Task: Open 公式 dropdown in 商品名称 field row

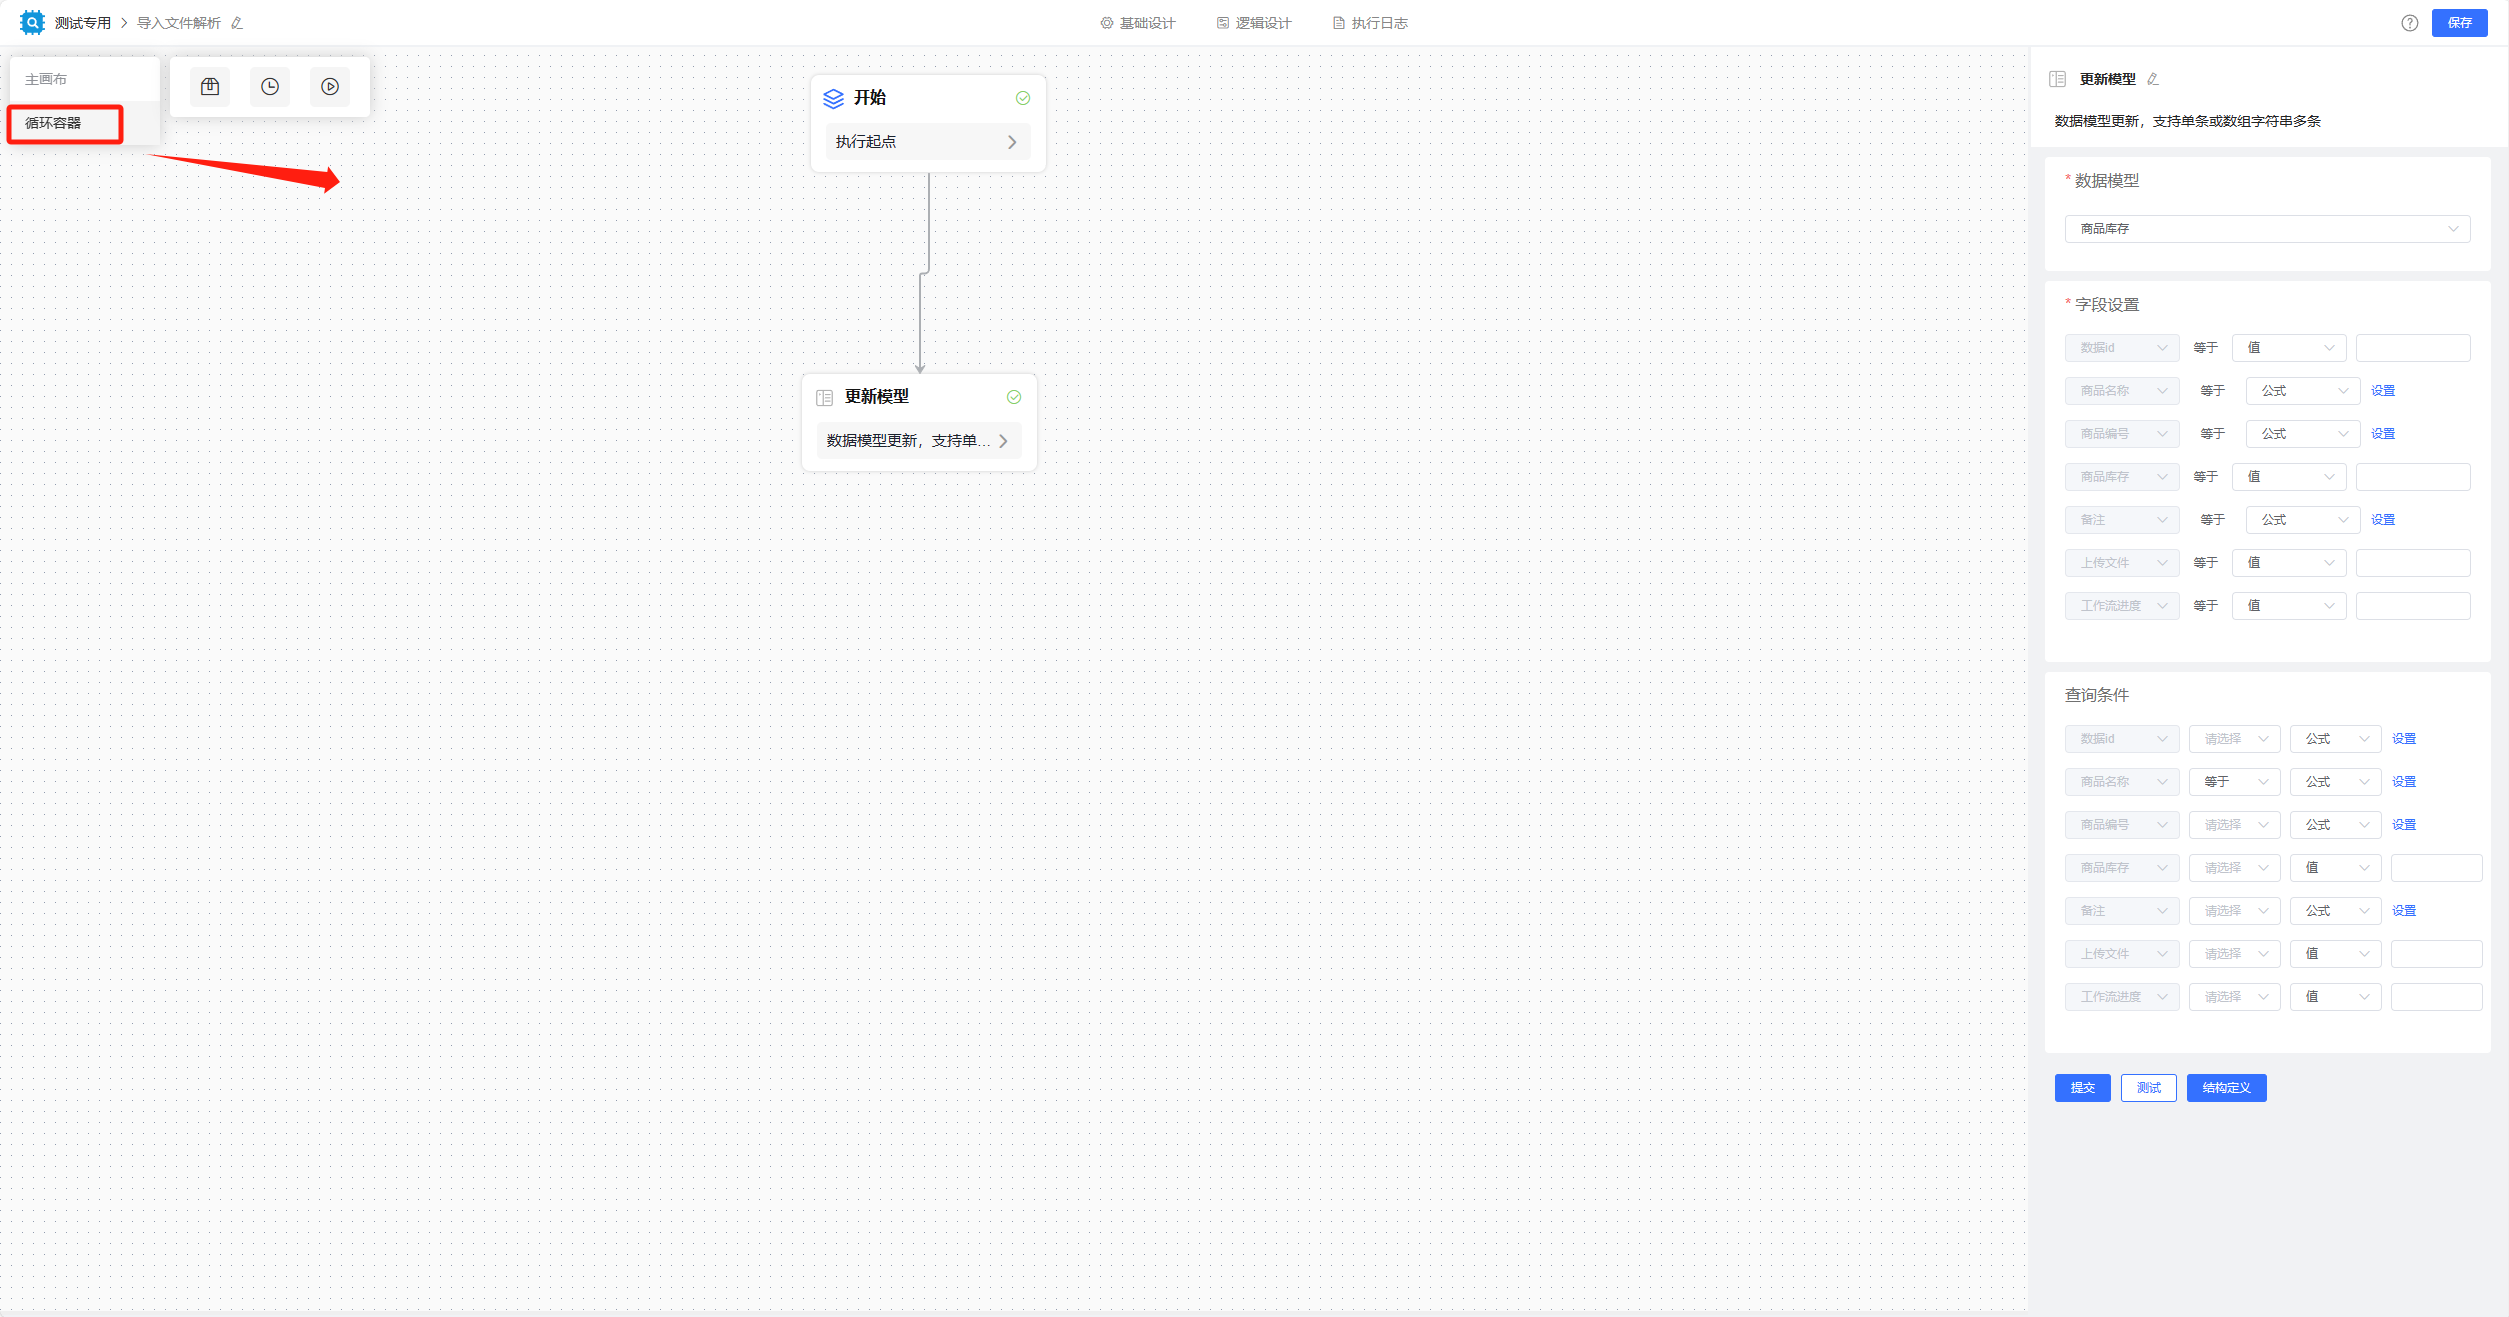Action: pyautogui.click(x=2302, y=391)
